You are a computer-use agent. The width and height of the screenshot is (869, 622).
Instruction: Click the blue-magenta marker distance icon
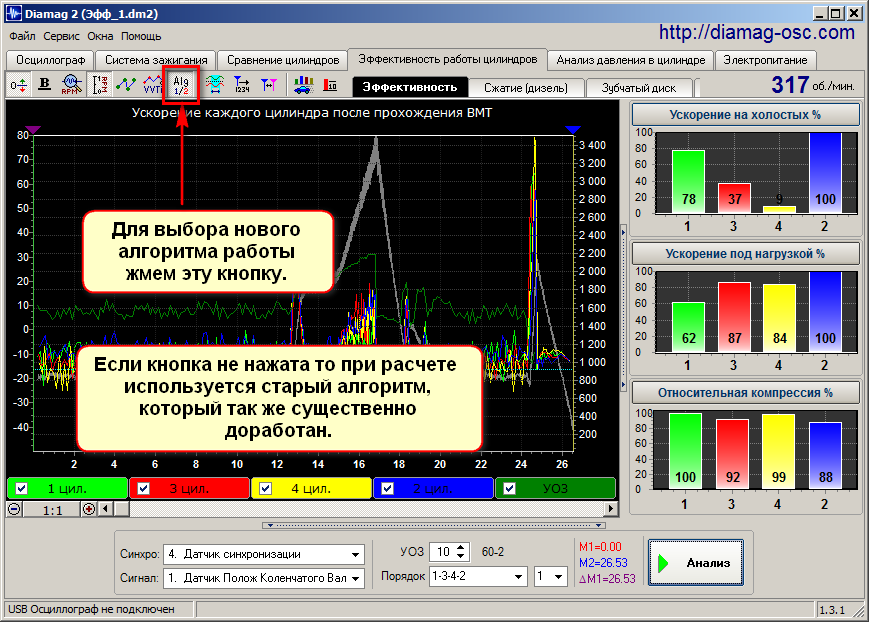269,85
